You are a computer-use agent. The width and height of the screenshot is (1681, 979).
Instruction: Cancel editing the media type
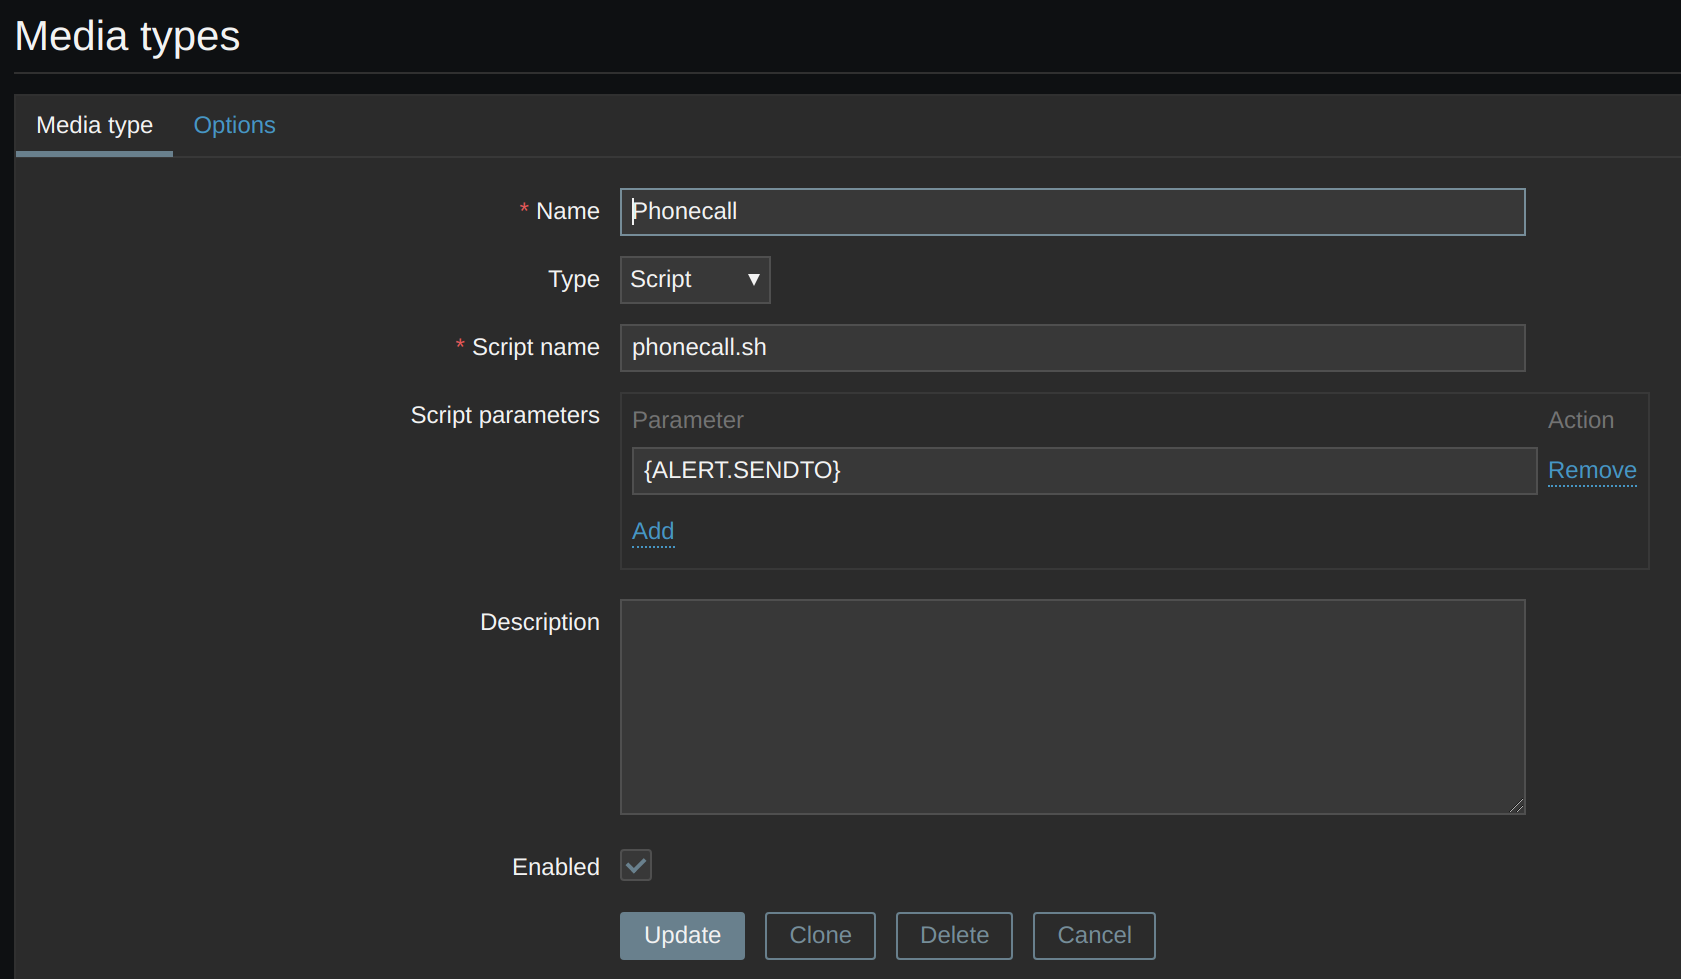1094,935
